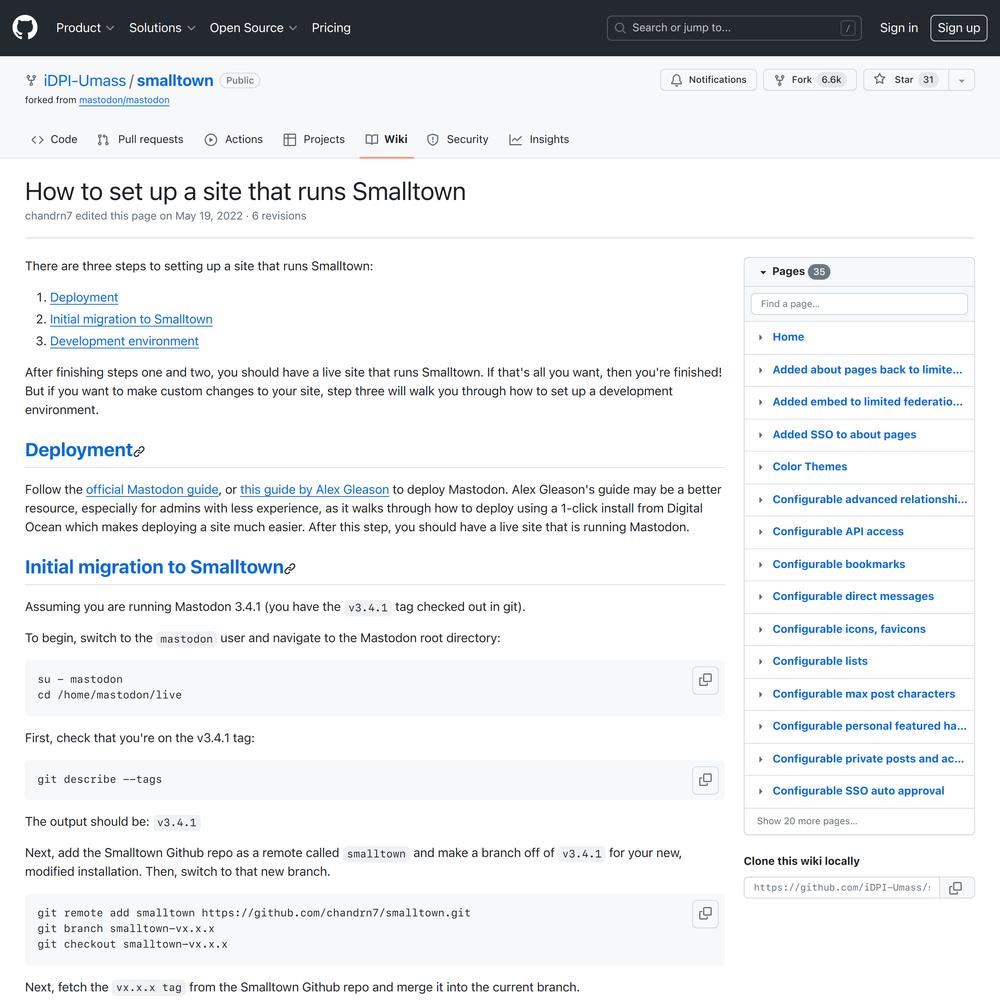The height and width of the screenshot is (1000, 1000).
Task: Show 20 more pages in sidebar
Action: pos(807,821)
